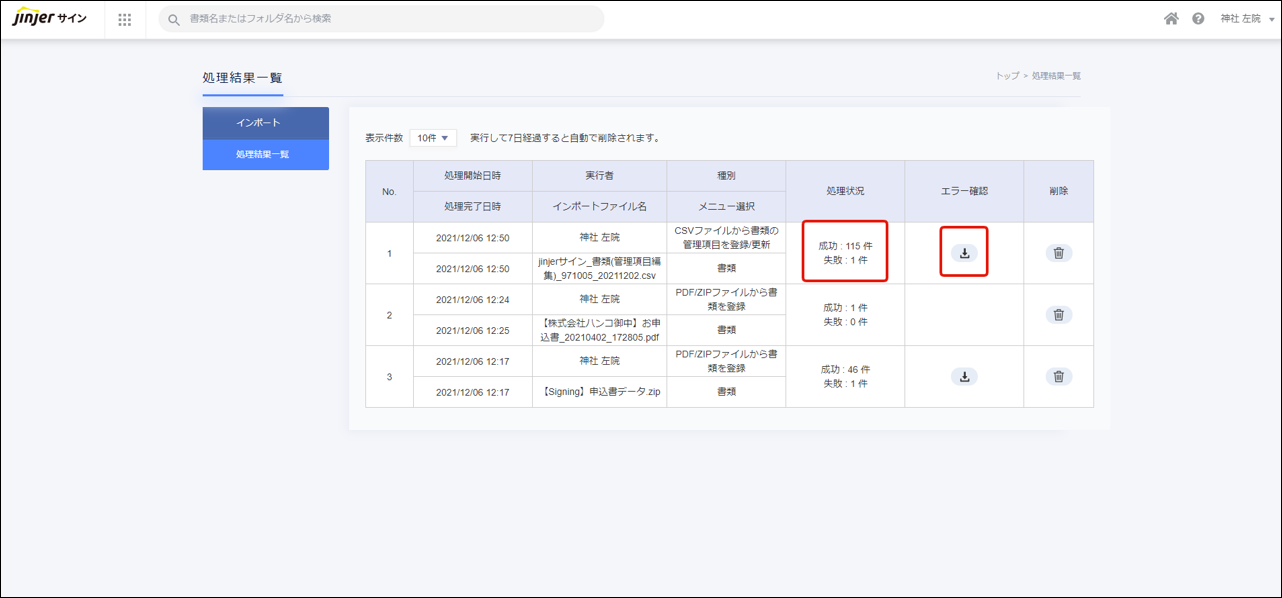Download error file for row 1
1282x598 pixels.
coord(964,253)
